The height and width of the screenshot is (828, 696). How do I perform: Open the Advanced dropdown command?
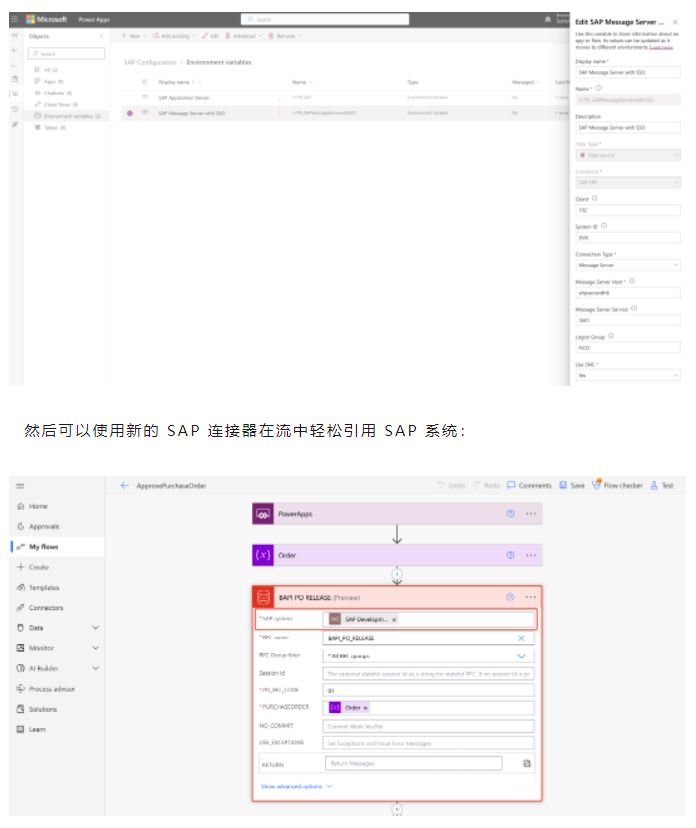(x=243, y=36)
